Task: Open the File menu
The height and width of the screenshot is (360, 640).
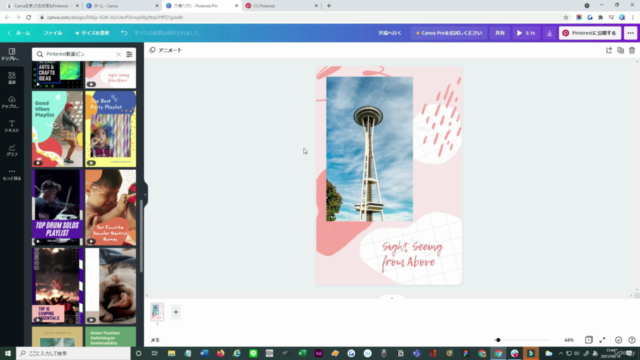Action: pos(53,33)
